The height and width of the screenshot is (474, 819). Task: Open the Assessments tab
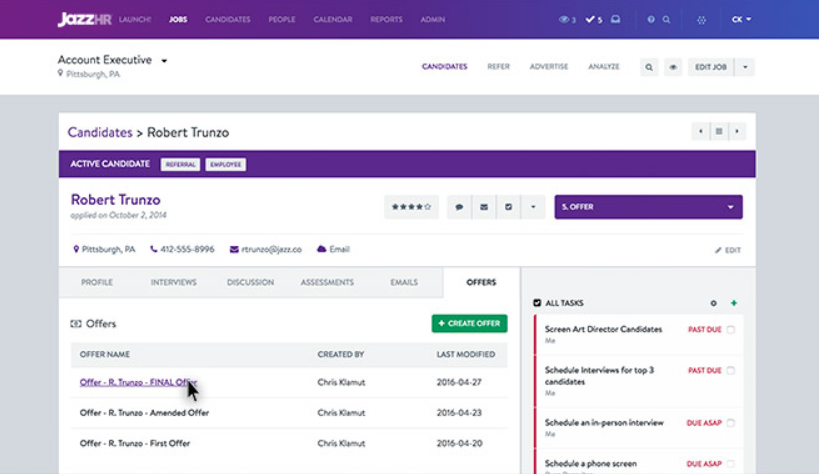pyautogui.click(x=327, y=282)
